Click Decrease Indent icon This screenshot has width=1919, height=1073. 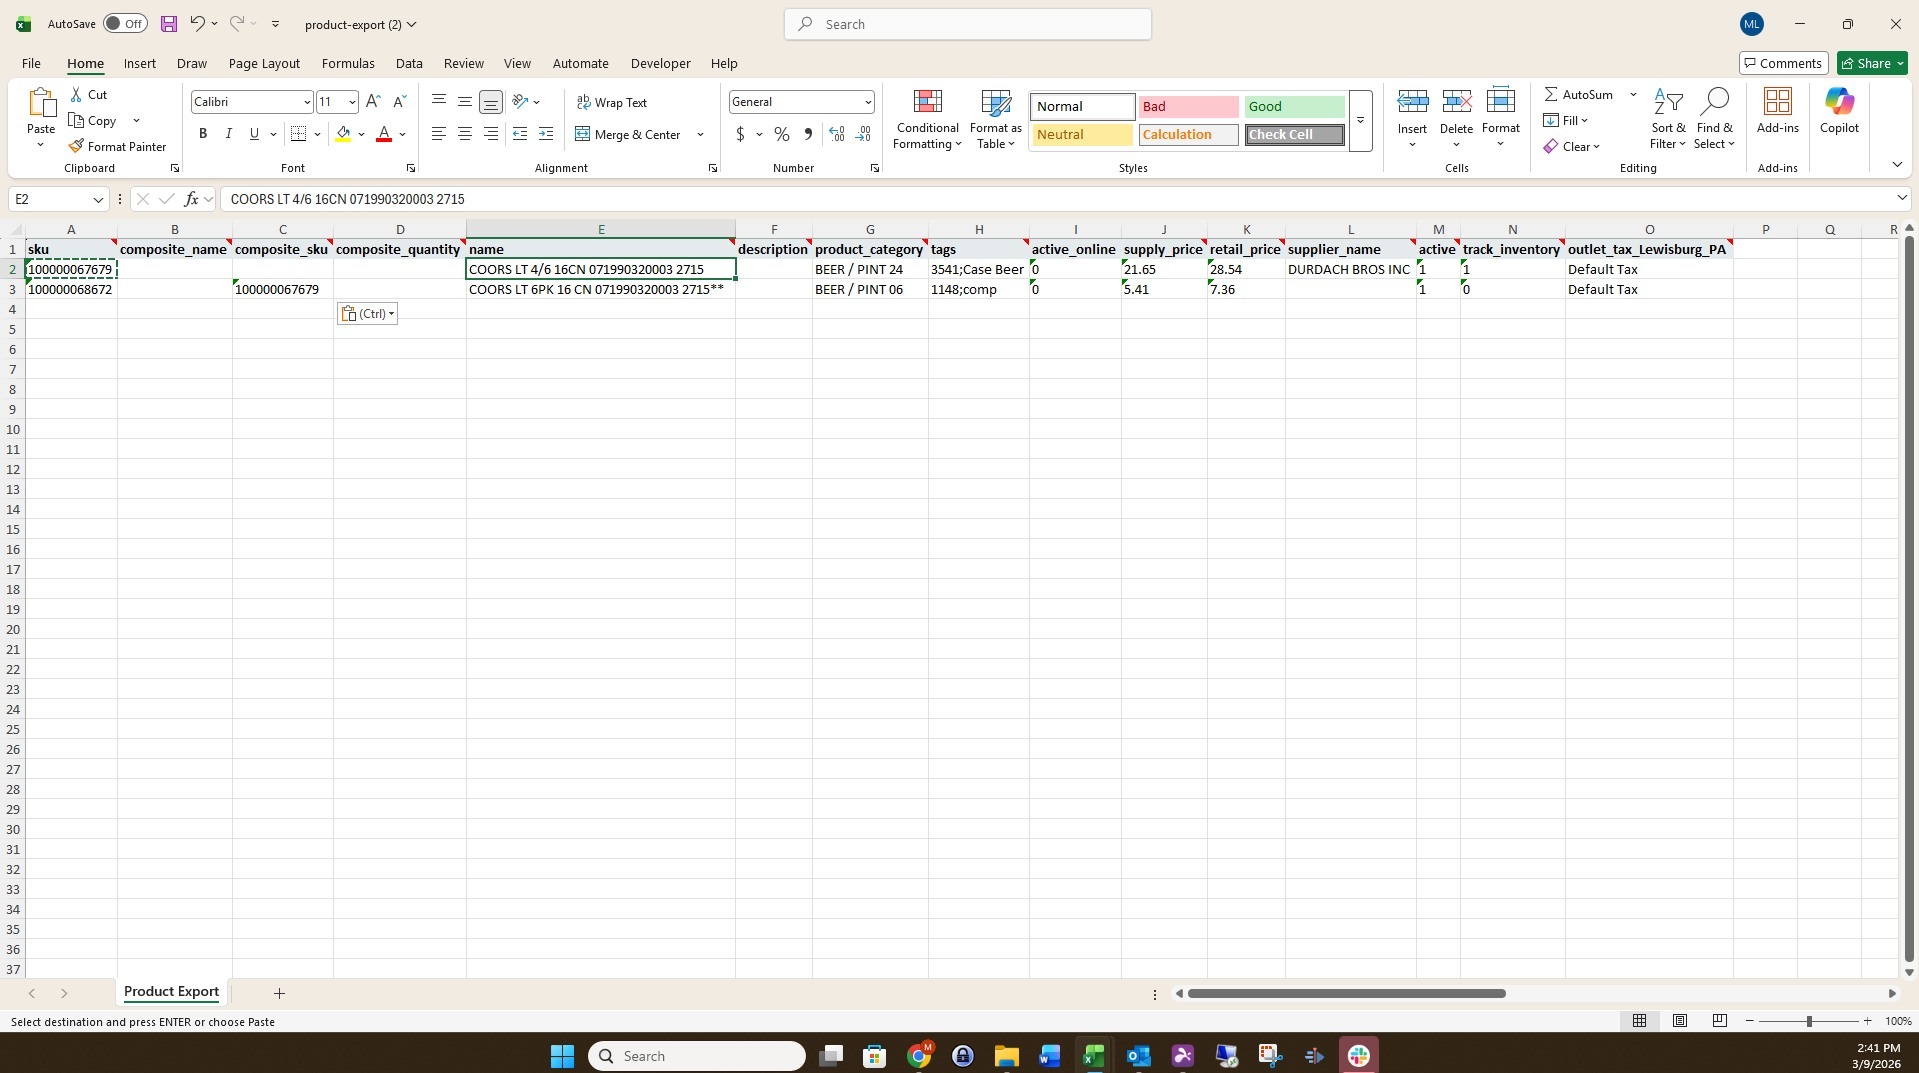(x=519, y=134)
